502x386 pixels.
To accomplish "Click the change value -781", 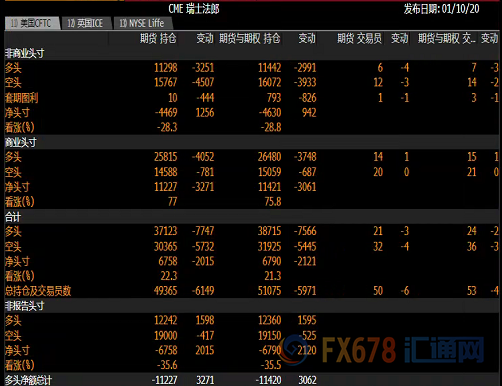I will click(205, 172).
